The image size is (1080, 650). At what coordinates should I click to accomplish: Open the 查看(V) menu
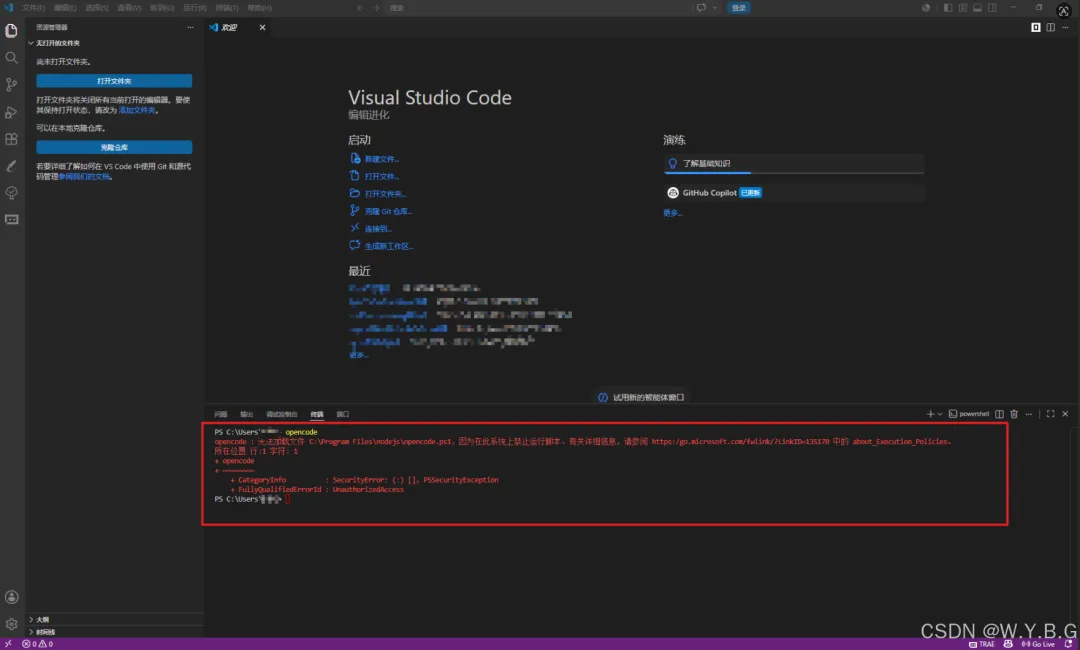pos(129,8)
